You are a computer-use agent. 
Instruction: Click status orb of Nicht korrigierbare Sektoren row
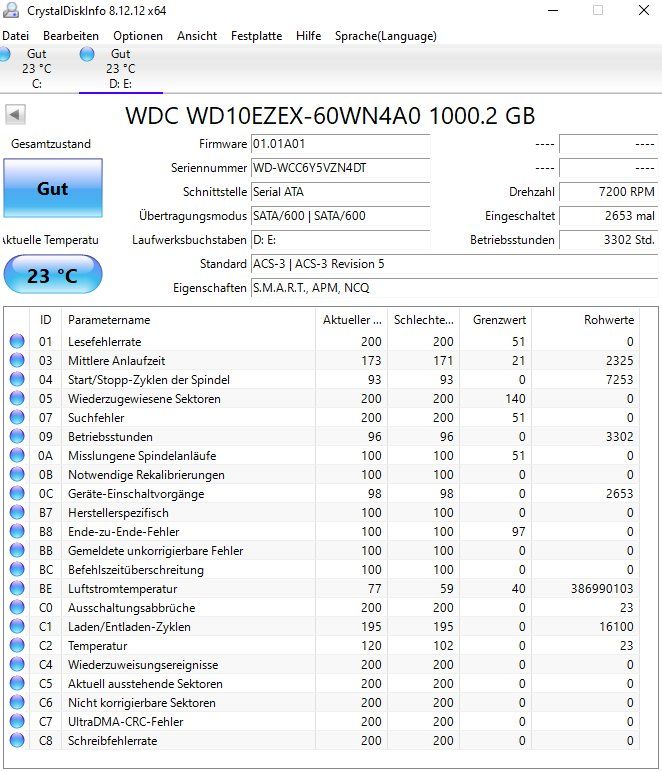(17, 703)
